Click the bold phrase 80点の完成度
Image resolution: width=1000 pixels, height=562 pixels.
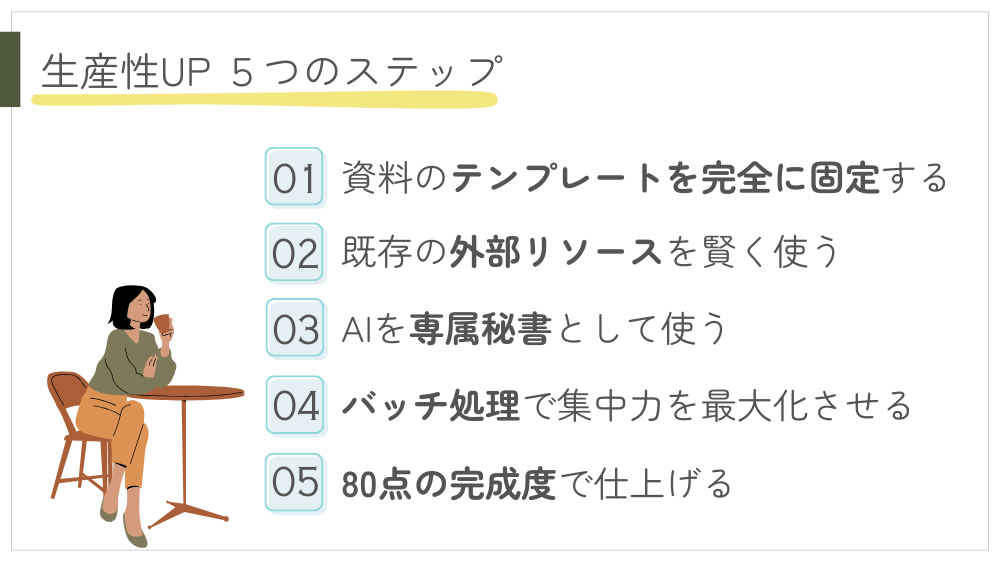click(448, 482)
